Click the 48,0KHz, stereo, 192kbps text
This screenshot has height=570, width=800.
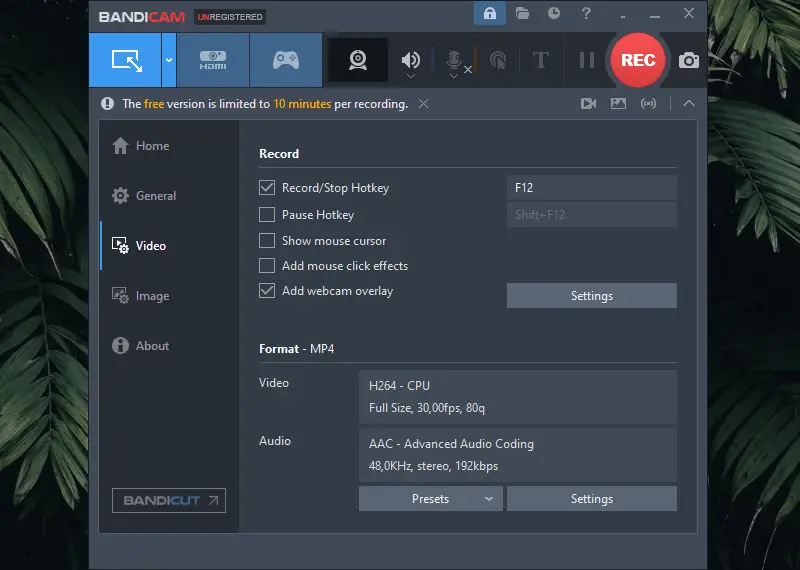click(433, 466)
